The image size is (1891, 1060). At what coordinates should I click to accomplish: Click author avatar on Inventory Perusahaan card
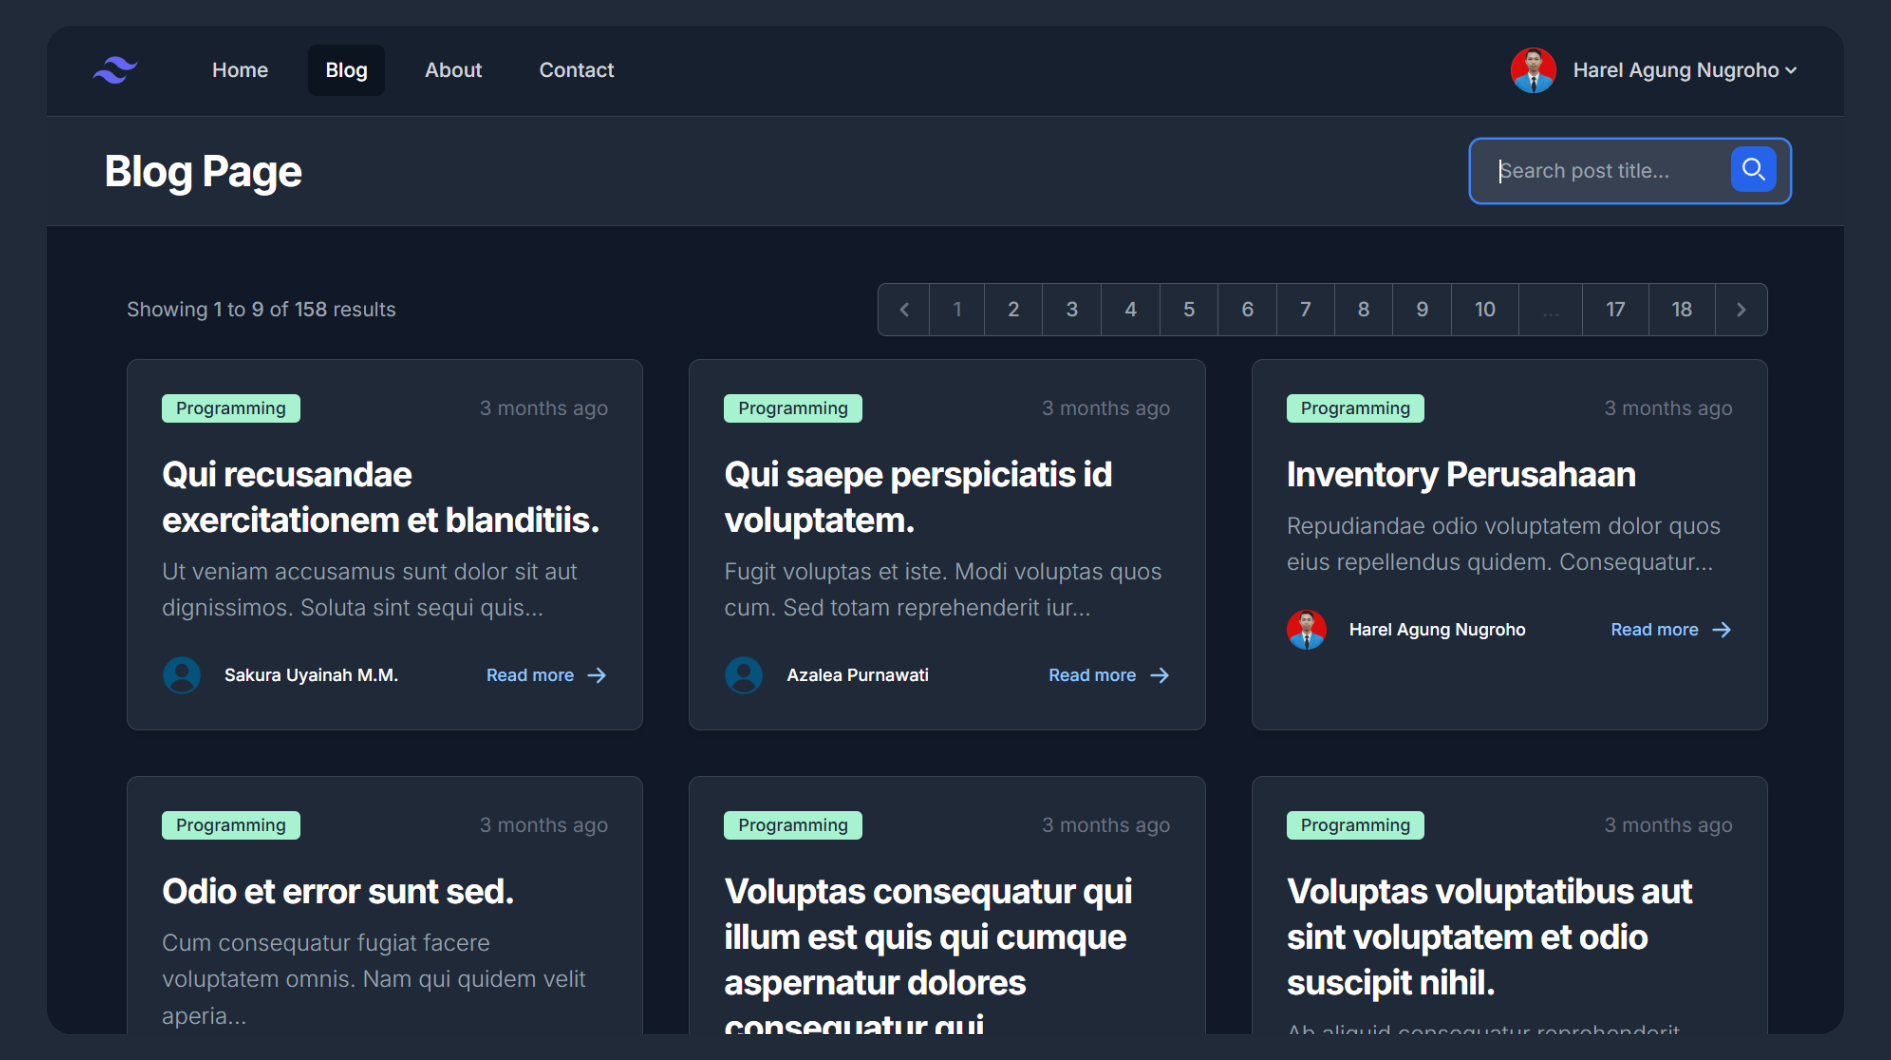pyautogui.click(x=1306, y=630)
